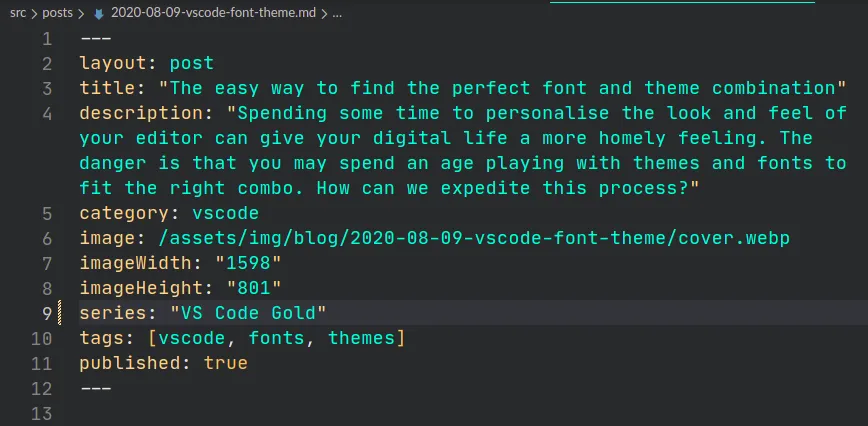This screenshot has width=868, height=426.
Task: Click the 'imageWidth' key
Action: [x=136, y=263]
